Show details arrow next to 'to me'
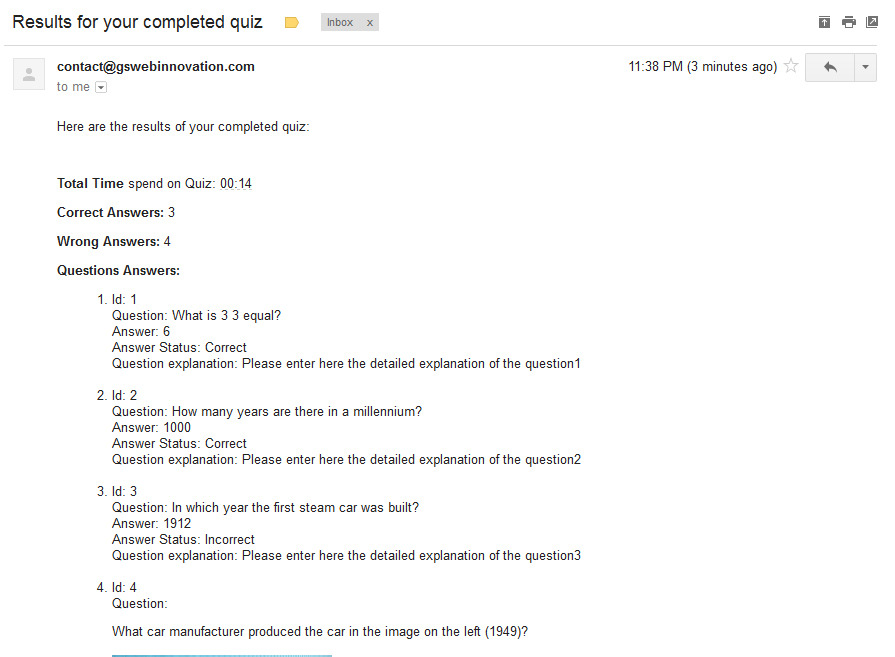Image resolution: width=895 pixels, height=657 pixels. point(101,87)
